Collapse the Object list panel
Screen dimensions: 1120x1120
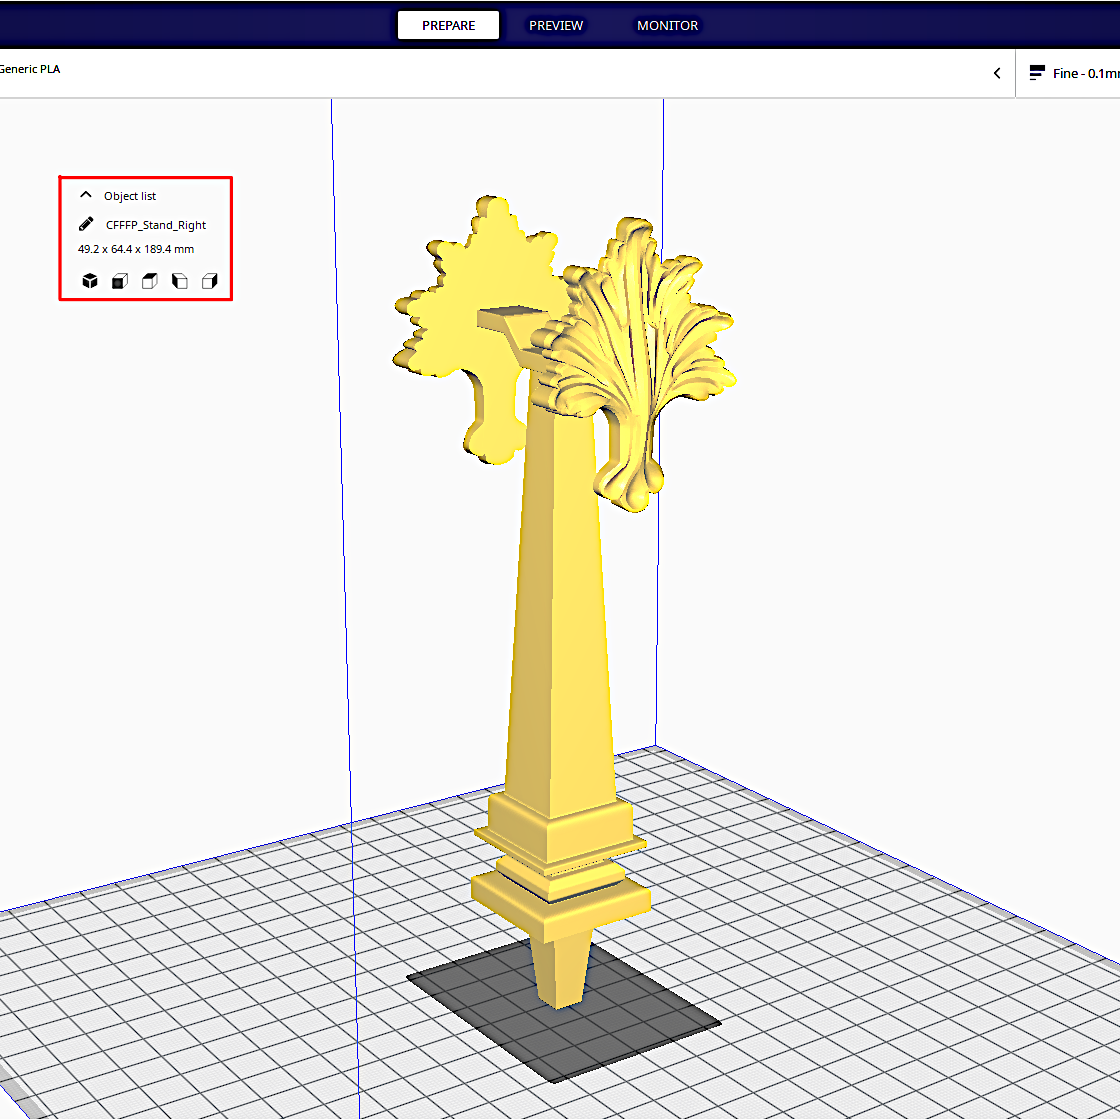coord(86,196)
